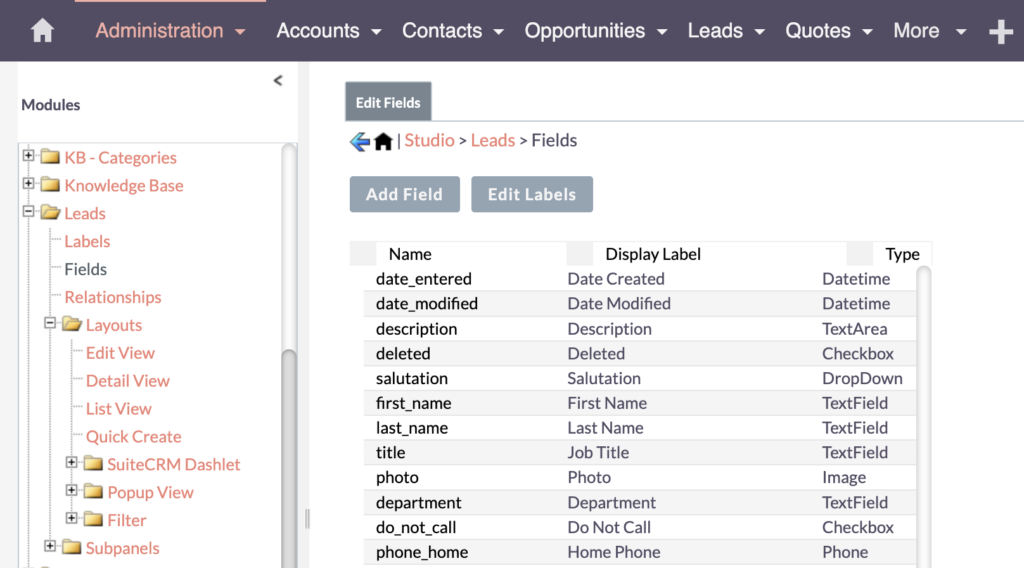Sort by the Display Label column header

click(653, 254)
